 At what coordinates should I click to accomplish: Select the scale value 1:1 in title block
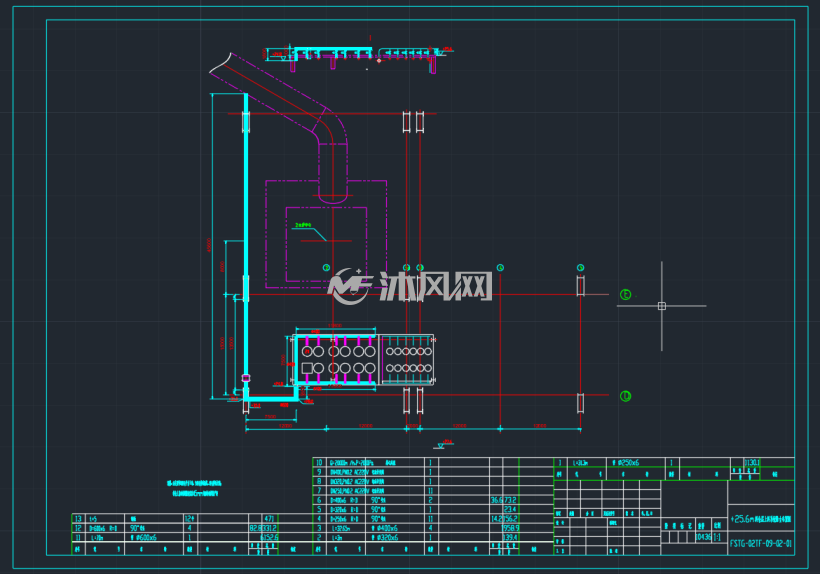pyautogui.click(x=717, y=537)
